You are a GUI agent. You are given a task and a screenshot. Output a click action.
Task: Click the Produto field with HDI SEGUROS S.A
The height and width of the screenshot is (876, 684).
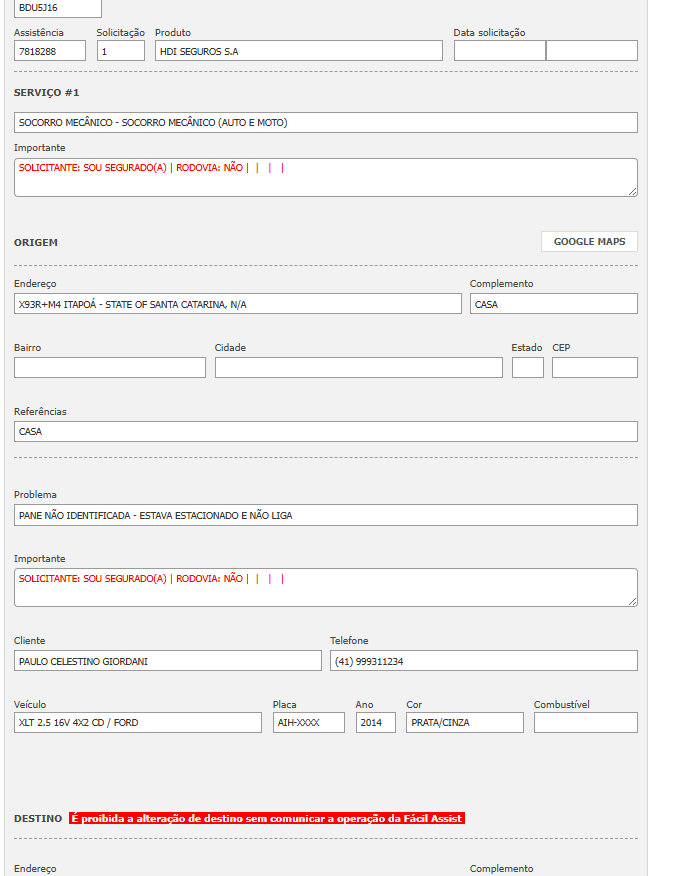tap(298, 51)
